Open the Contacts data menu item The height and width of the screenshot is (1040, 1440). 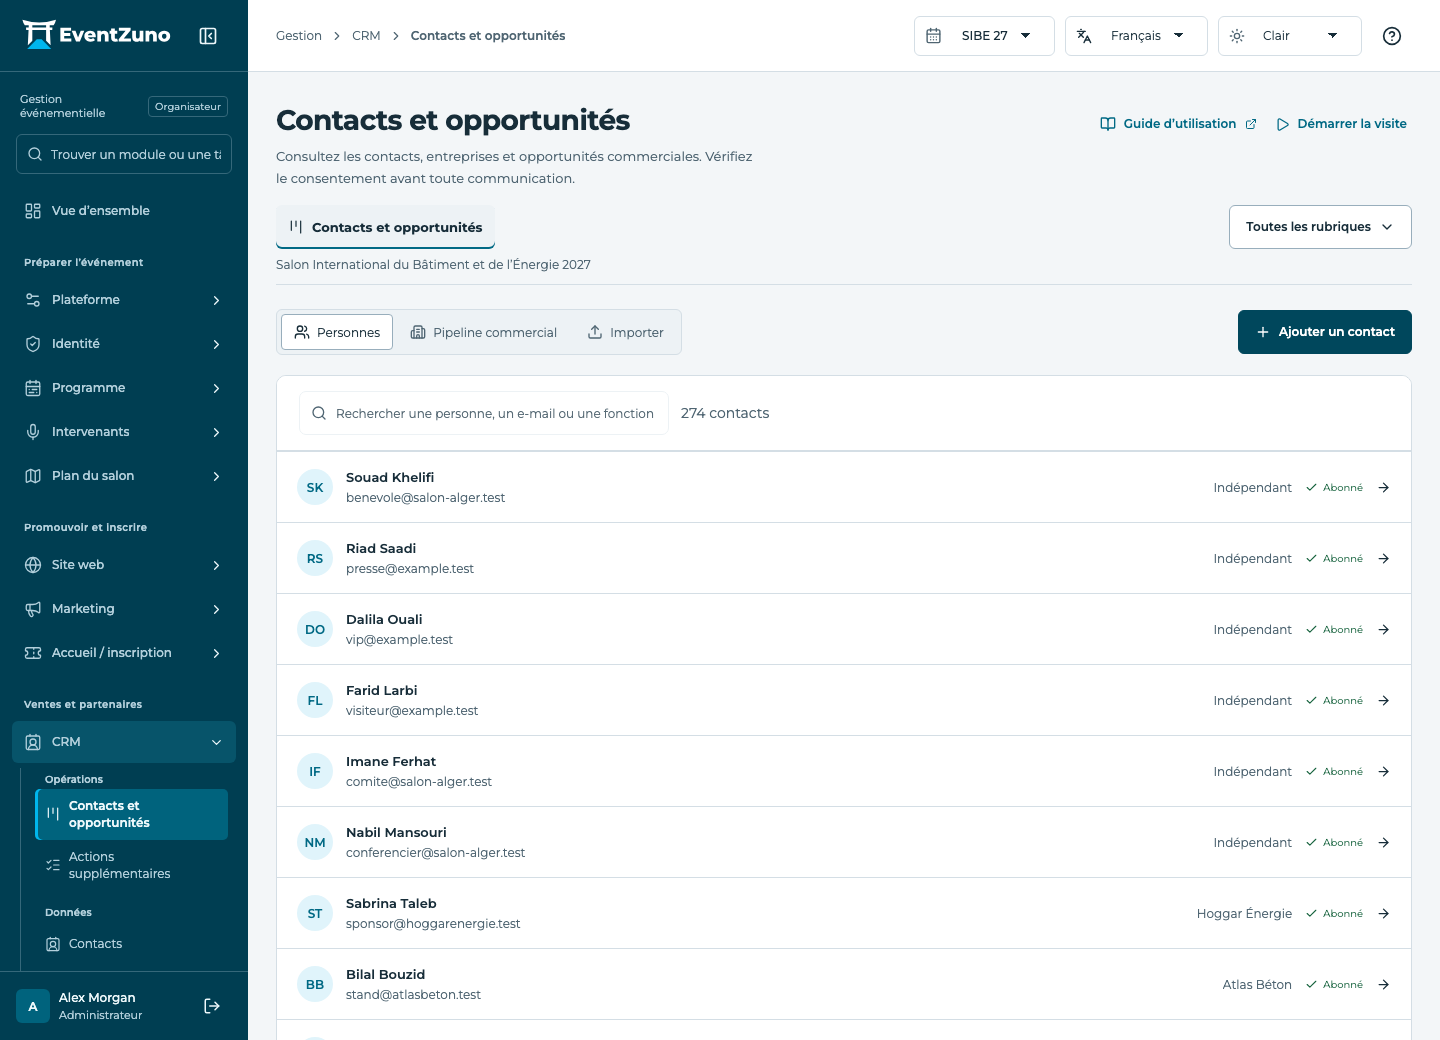pyautogui.click(x=132, y=944)
